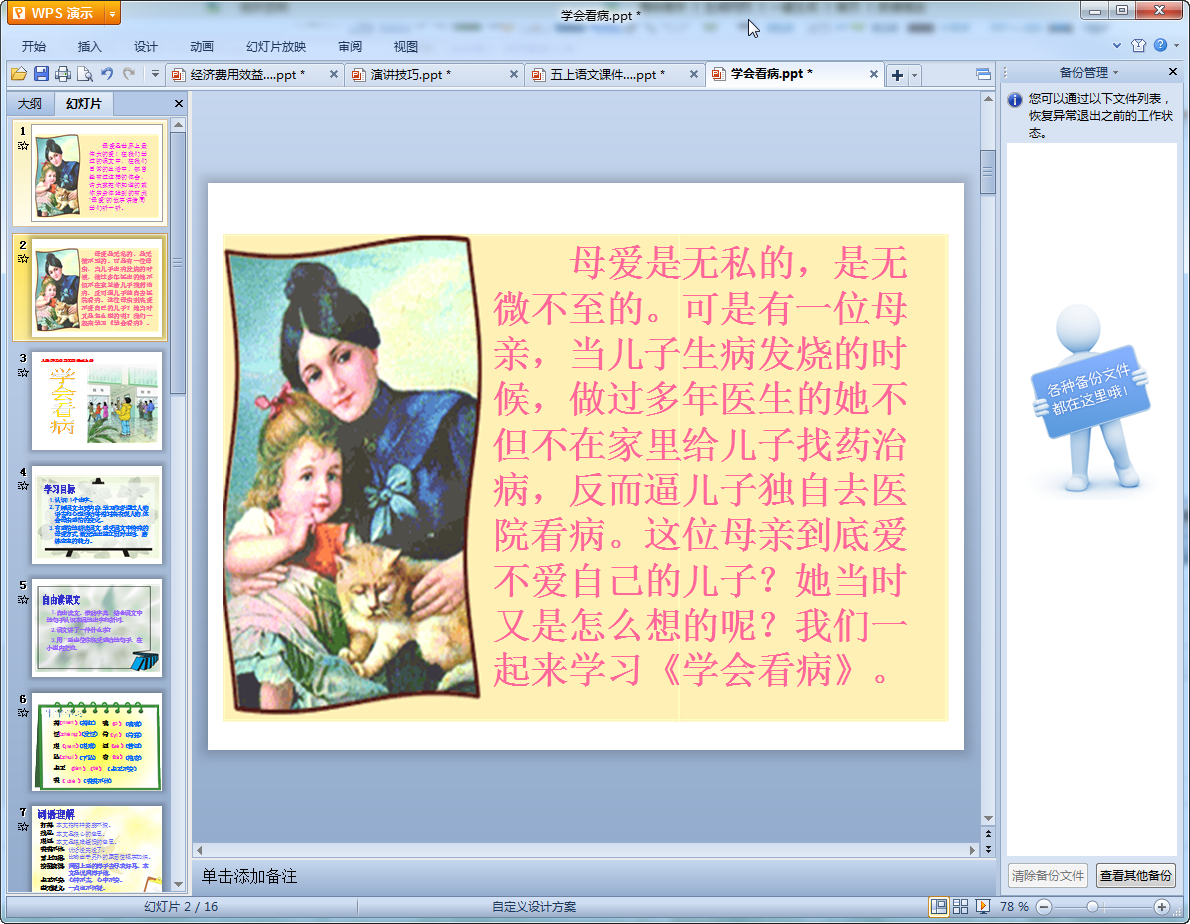Save the presentation with the floppy icon
This screenshot has height=924, width=1190.
(41, 74)
